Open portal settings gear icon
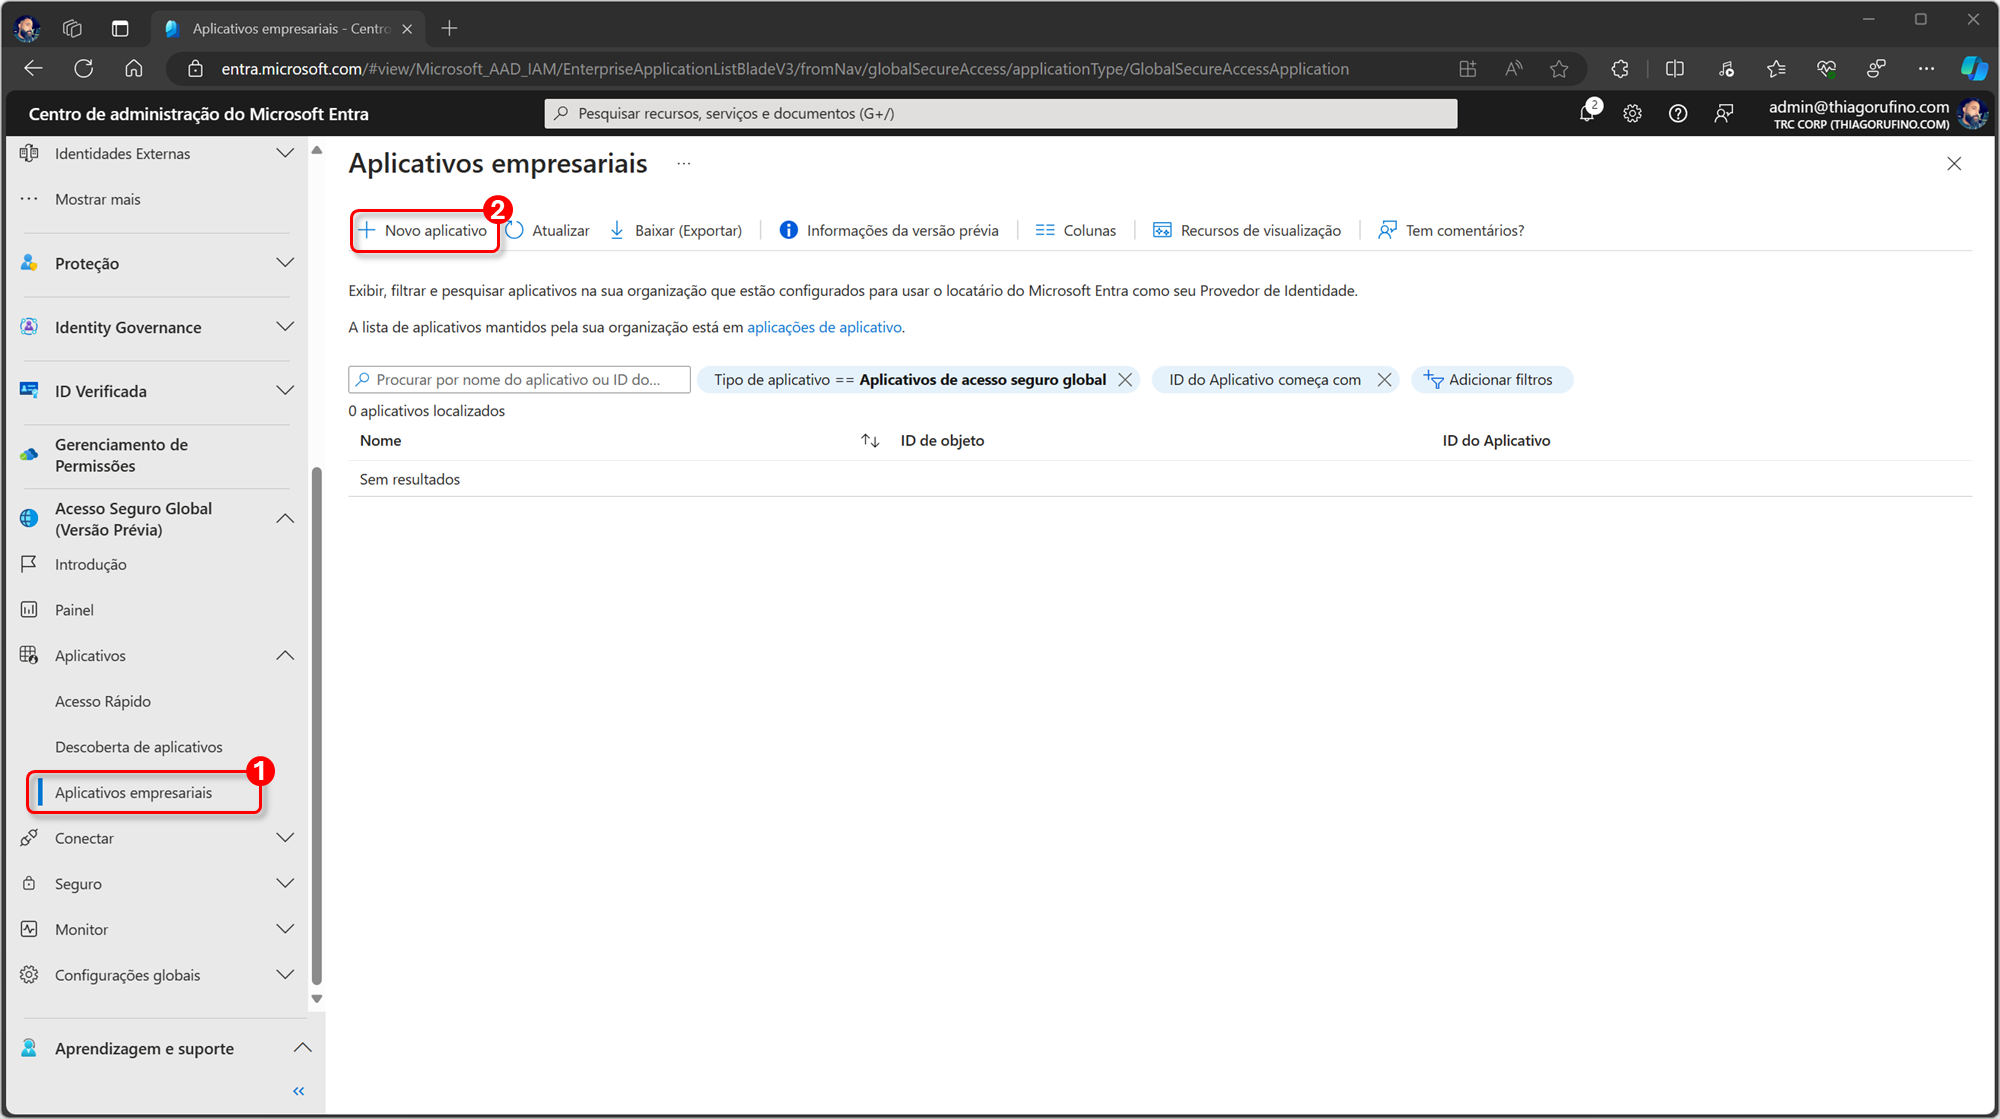This screenshot has width=2000, height=1119. click(x=1633, y=113)
